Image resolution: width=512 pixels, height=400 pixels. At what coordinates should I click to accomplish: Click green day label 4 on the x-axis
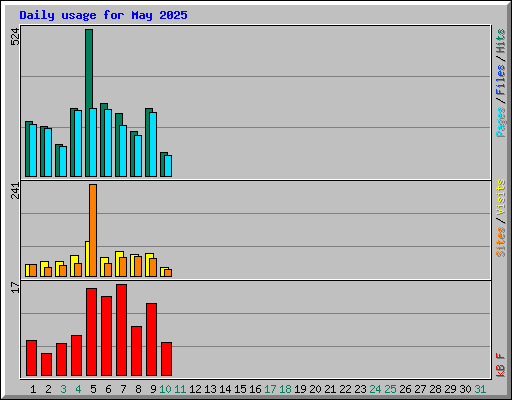[78, 389]
